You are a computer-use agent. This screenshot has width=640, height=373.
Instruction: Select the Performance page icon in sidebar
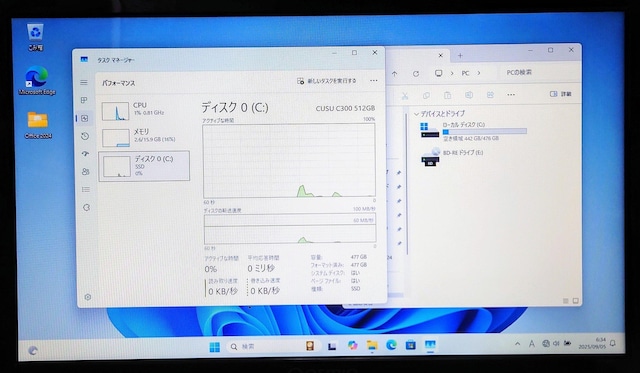coord(84,118)
